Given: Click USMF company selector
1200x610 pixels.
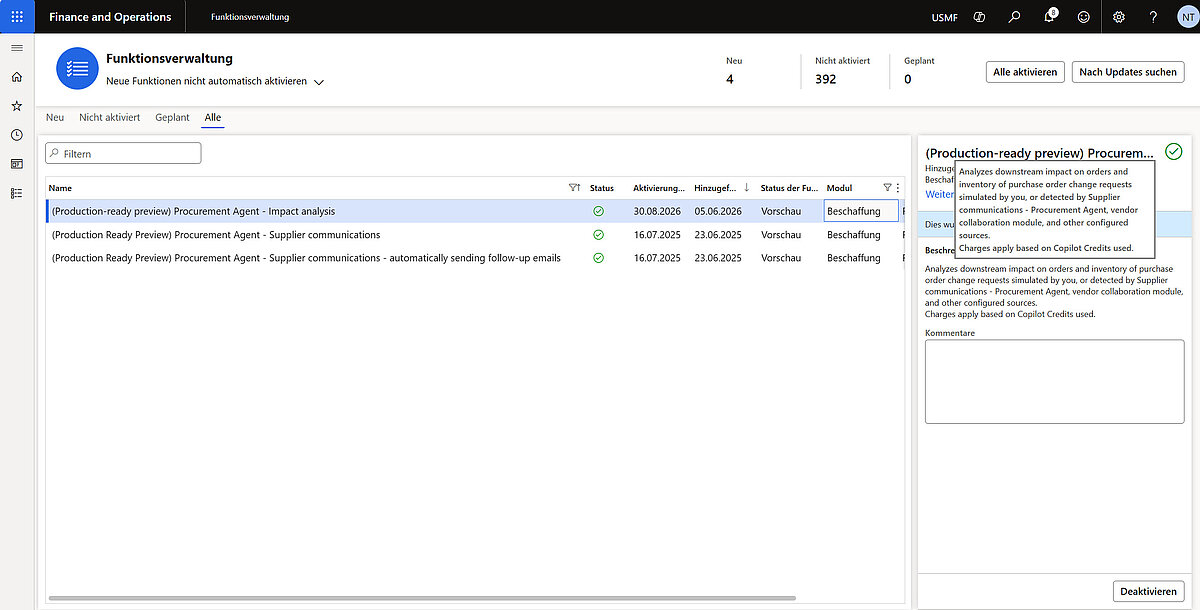Looking at the screenshot, I should pyautogui.click(x=944, y=17).
